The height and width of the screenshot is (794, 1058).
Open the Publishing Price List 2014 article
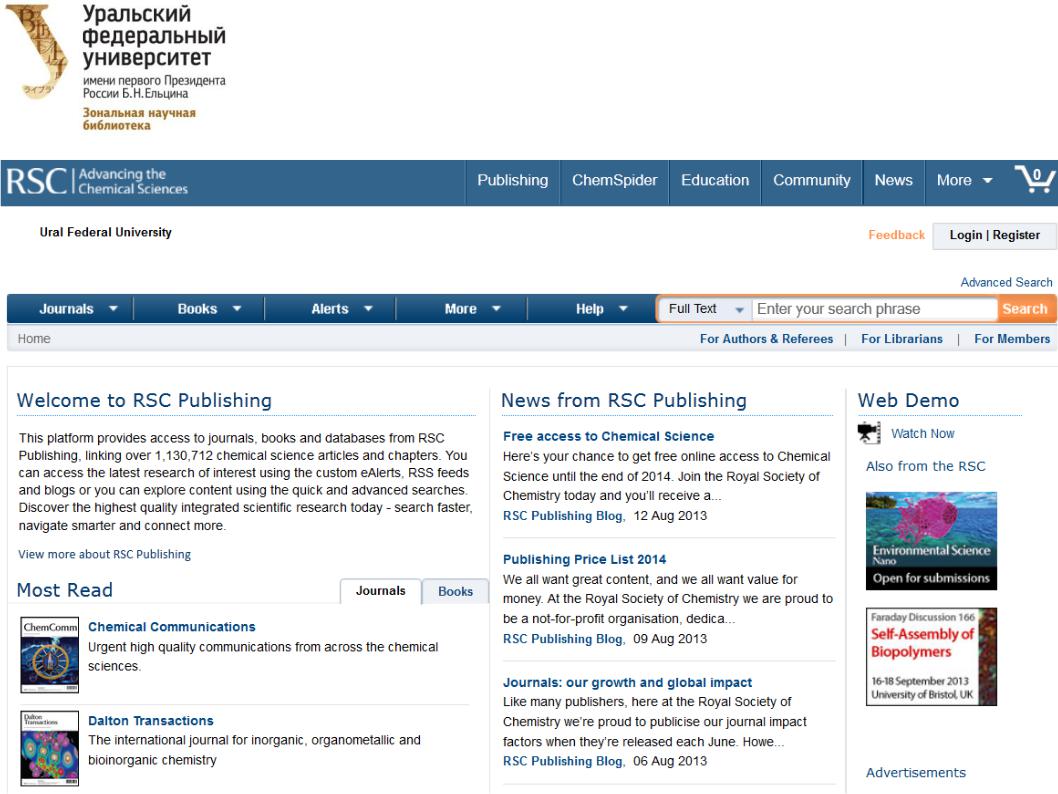(584, 559)
